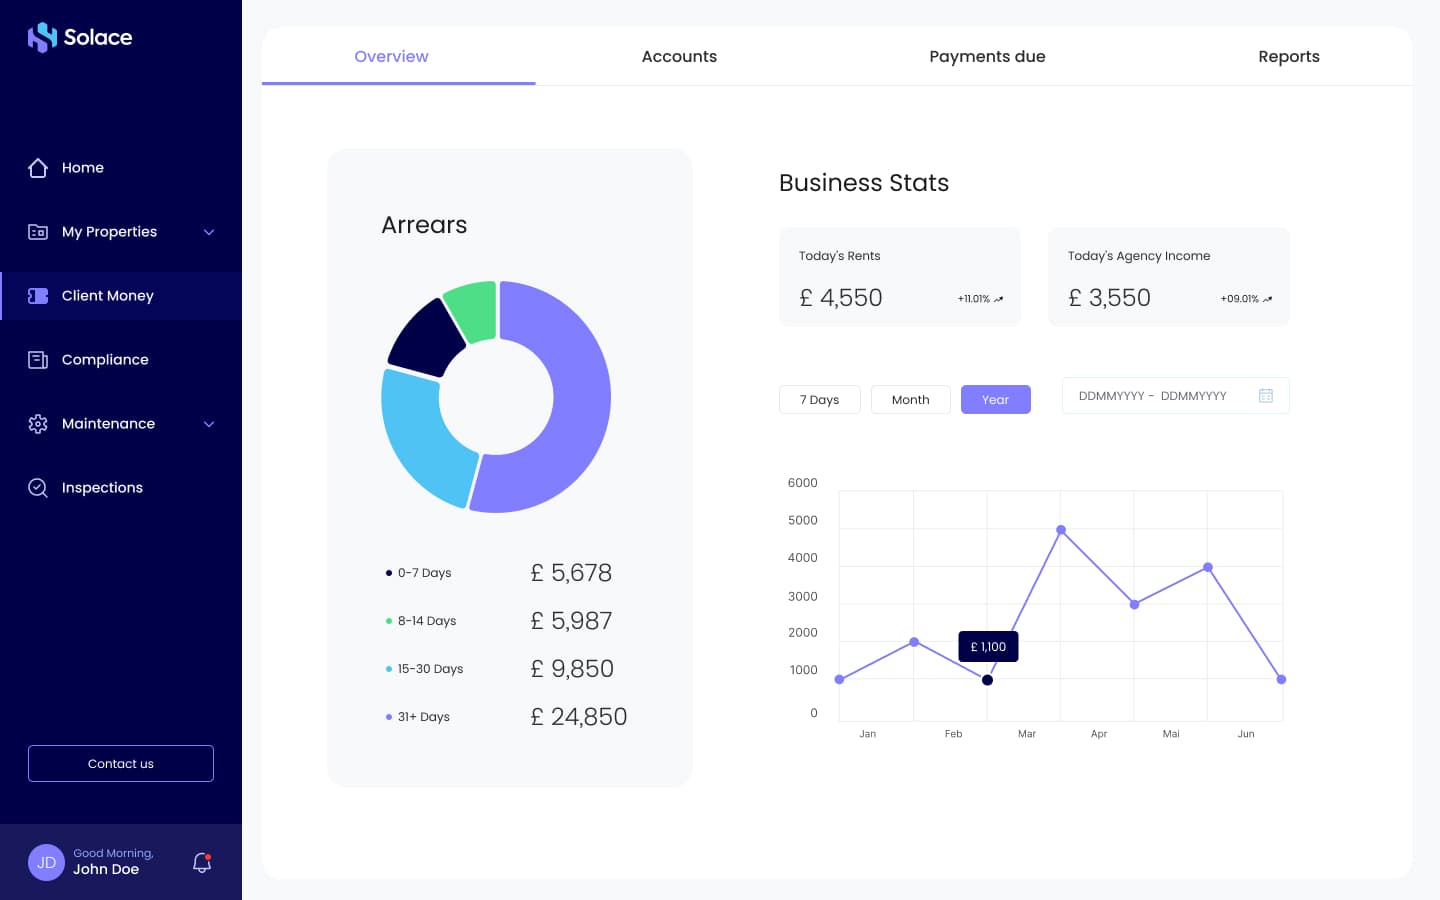Image resolution: width=1440 pixels, height=900 pixels.
Task: Click the JD user avatar
Action: pos(46,862)
